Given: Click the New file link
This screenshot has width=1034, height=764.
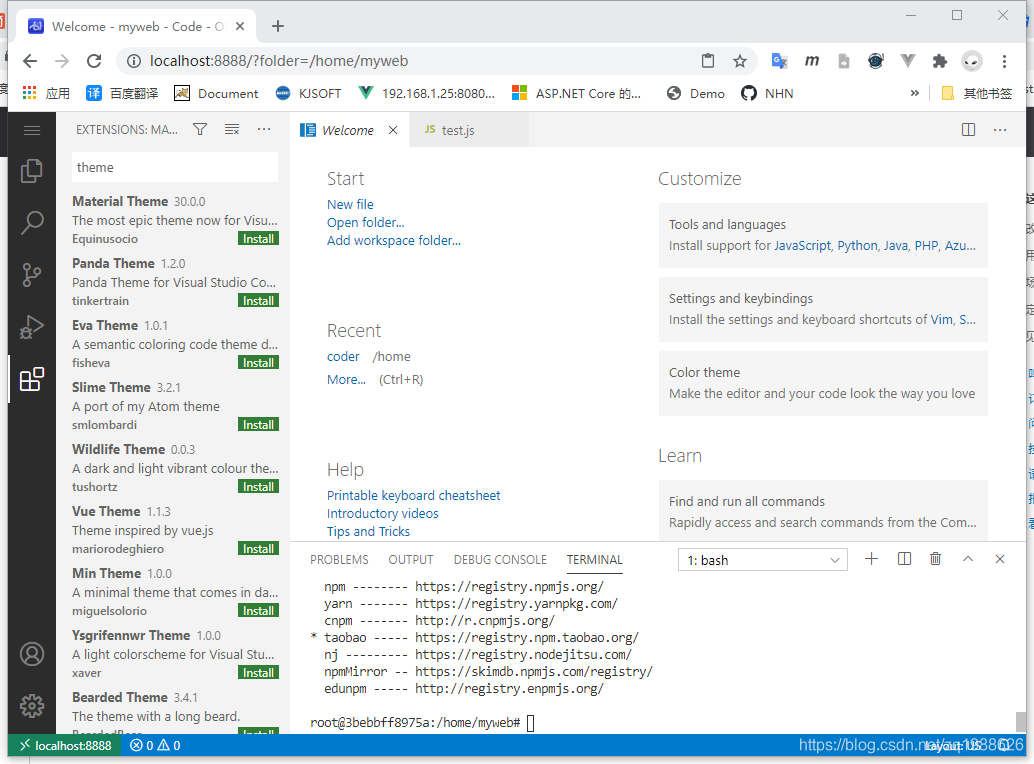Looking at the screenshot, I should 350,204.
